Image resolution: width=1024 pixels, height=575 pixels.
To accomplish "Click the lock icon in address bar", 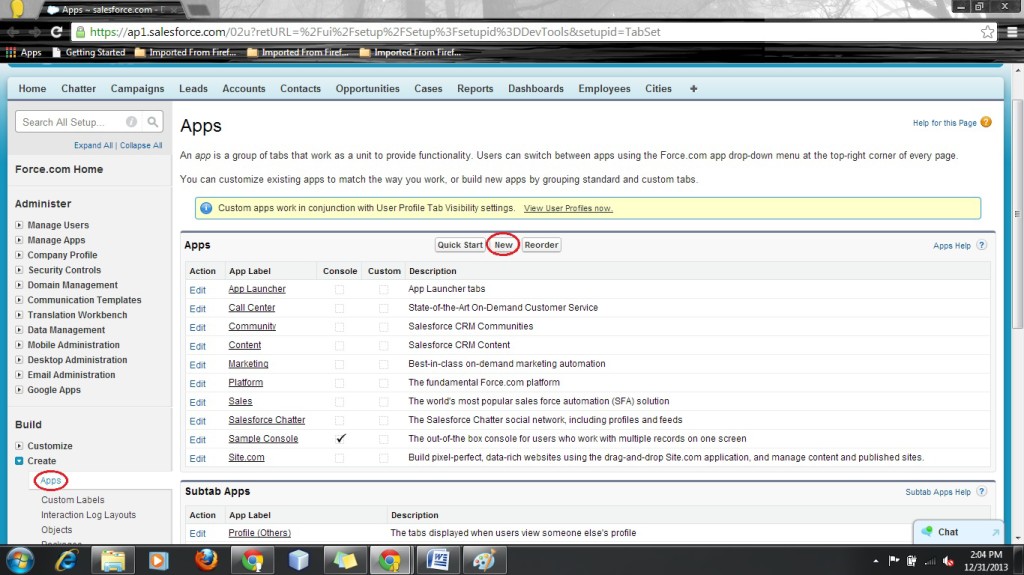I will tap(80, 31).
